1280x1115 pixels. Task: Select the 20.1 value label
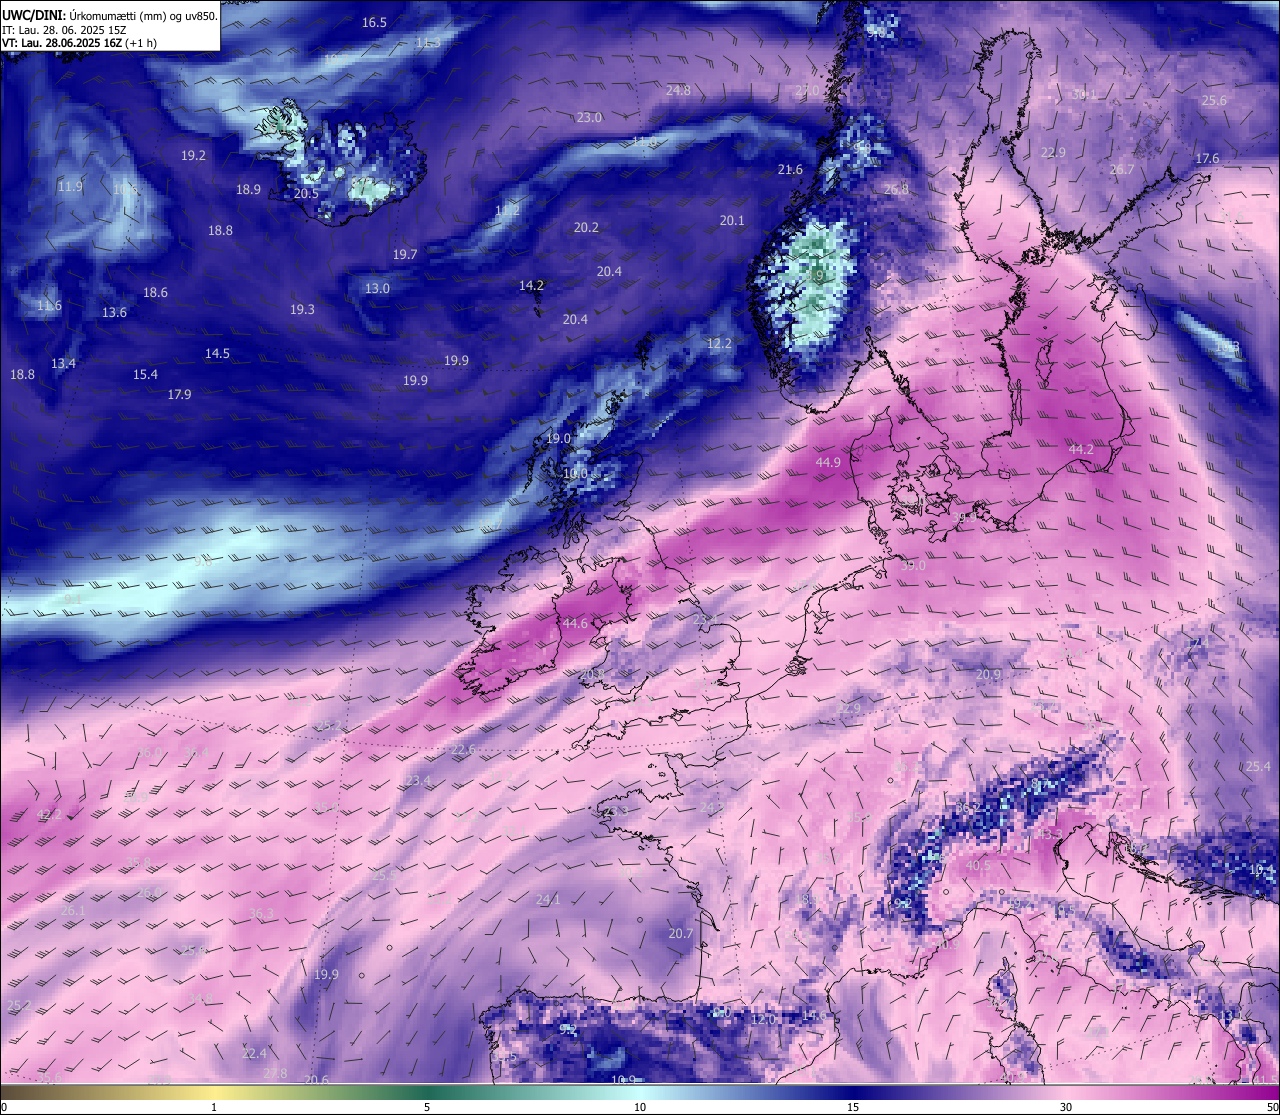click(x=732, y=220)
